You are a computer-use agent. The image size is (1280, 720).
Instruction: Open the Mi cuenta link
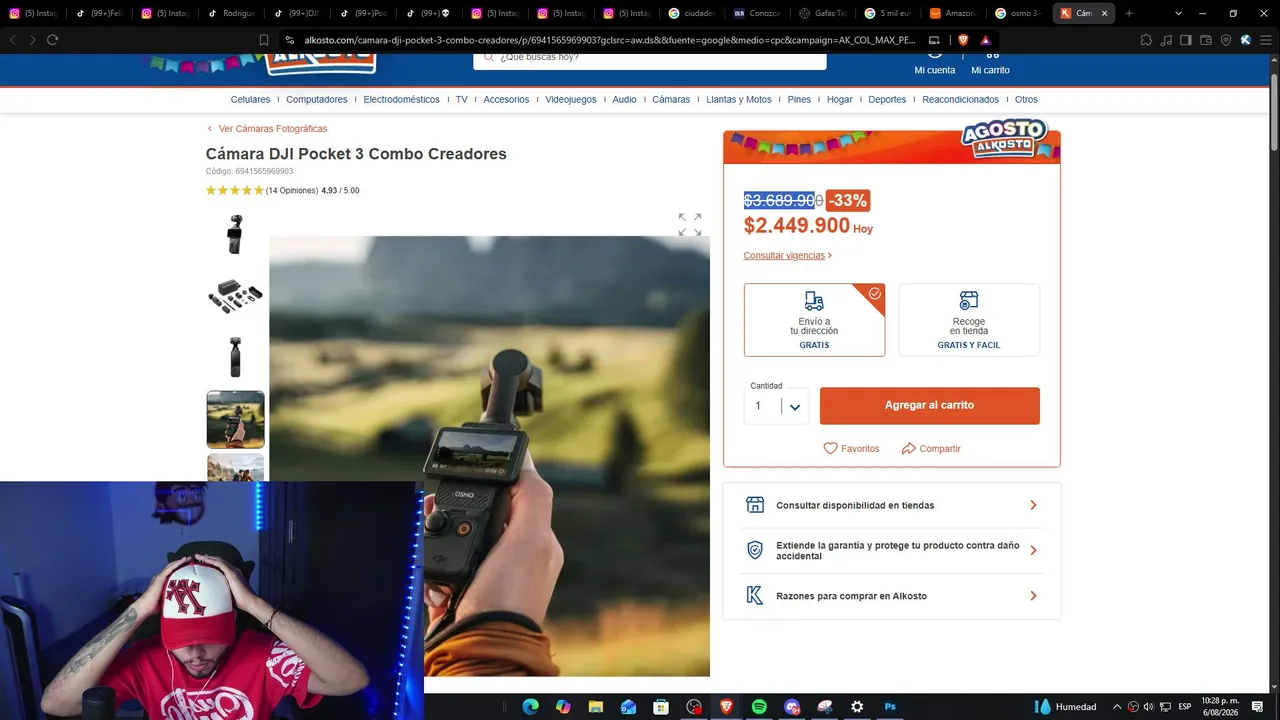pos(935,63)
